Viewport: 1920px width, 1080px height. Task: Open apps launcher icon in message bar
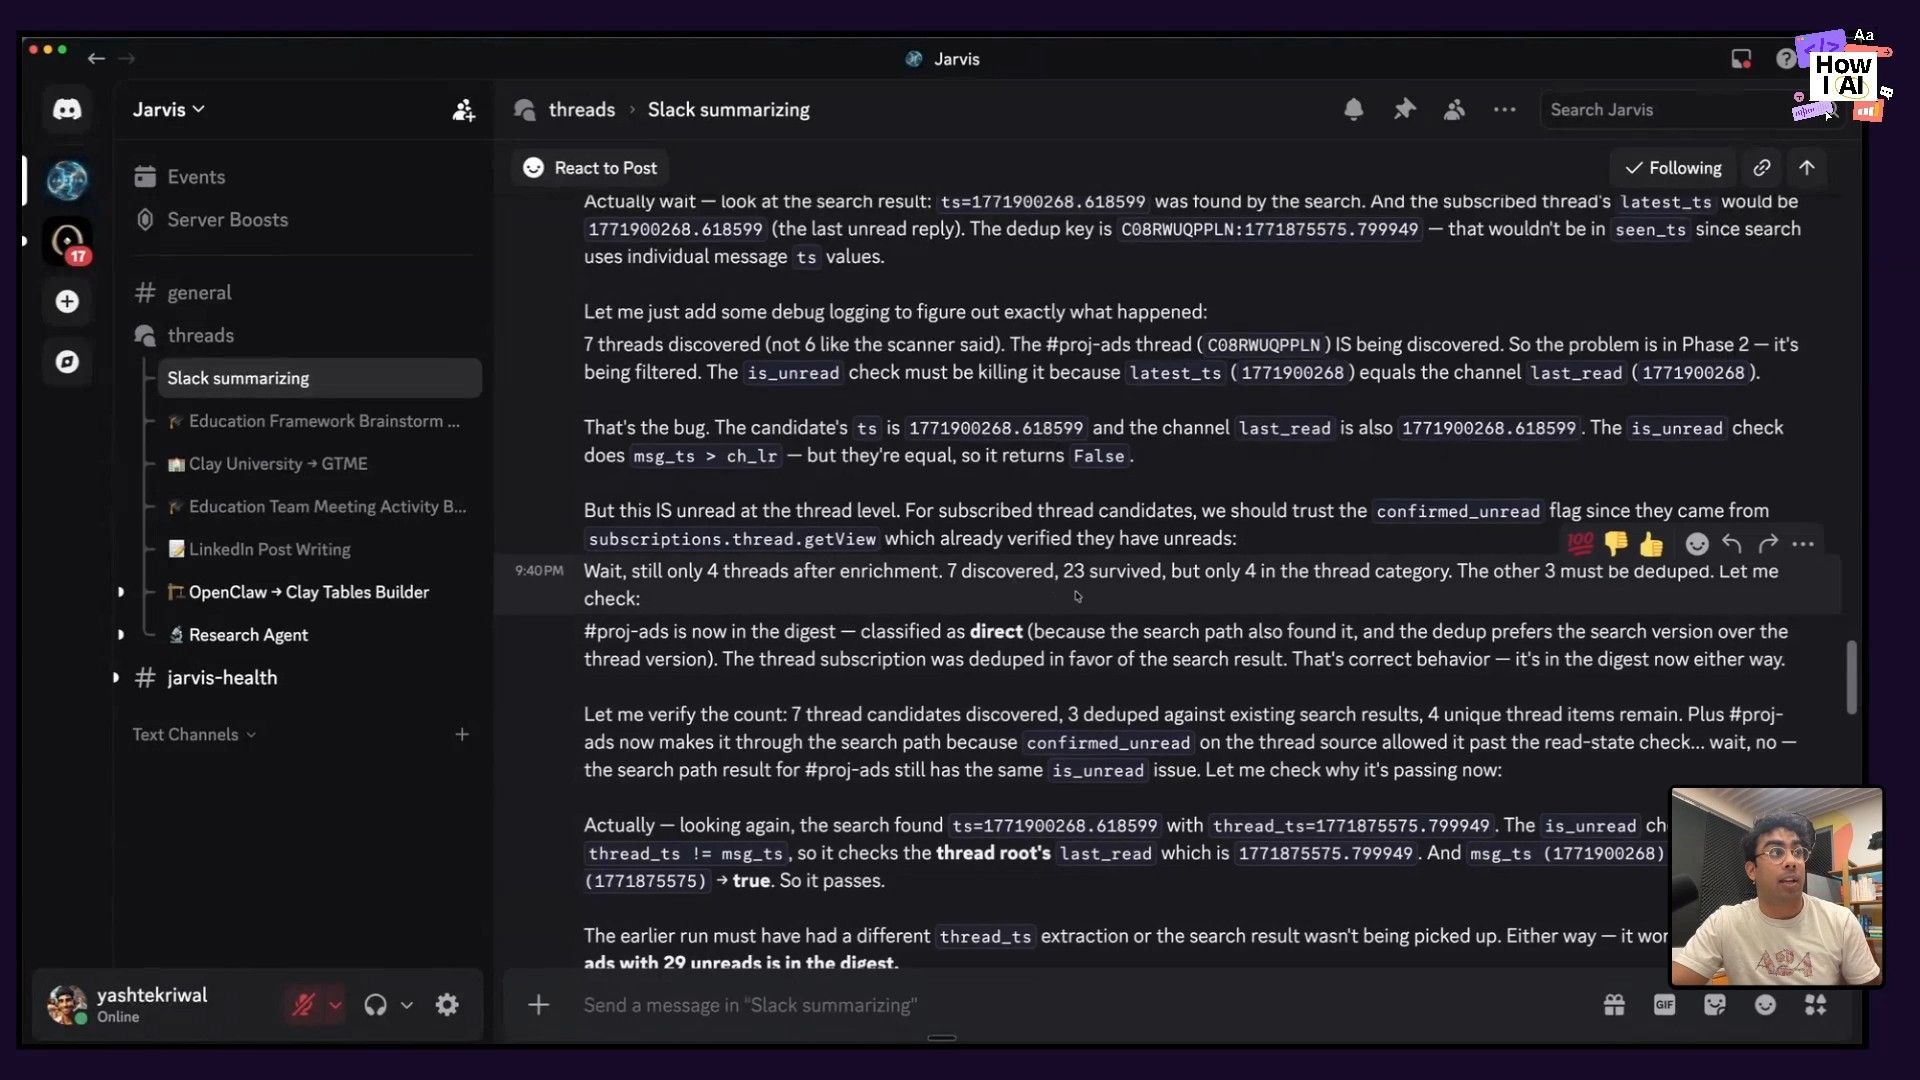click(1815, 1005)
